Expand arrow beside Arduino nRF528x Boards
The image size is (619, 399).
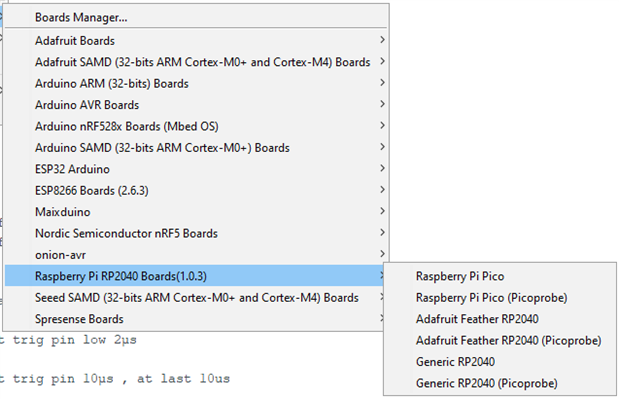pyautogui.click(x=382, y=125)
